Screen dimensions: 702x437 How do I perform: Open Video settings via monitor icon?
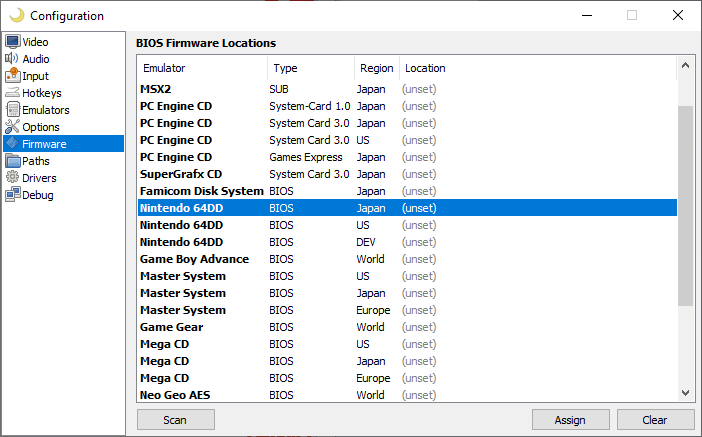(13, 42)
